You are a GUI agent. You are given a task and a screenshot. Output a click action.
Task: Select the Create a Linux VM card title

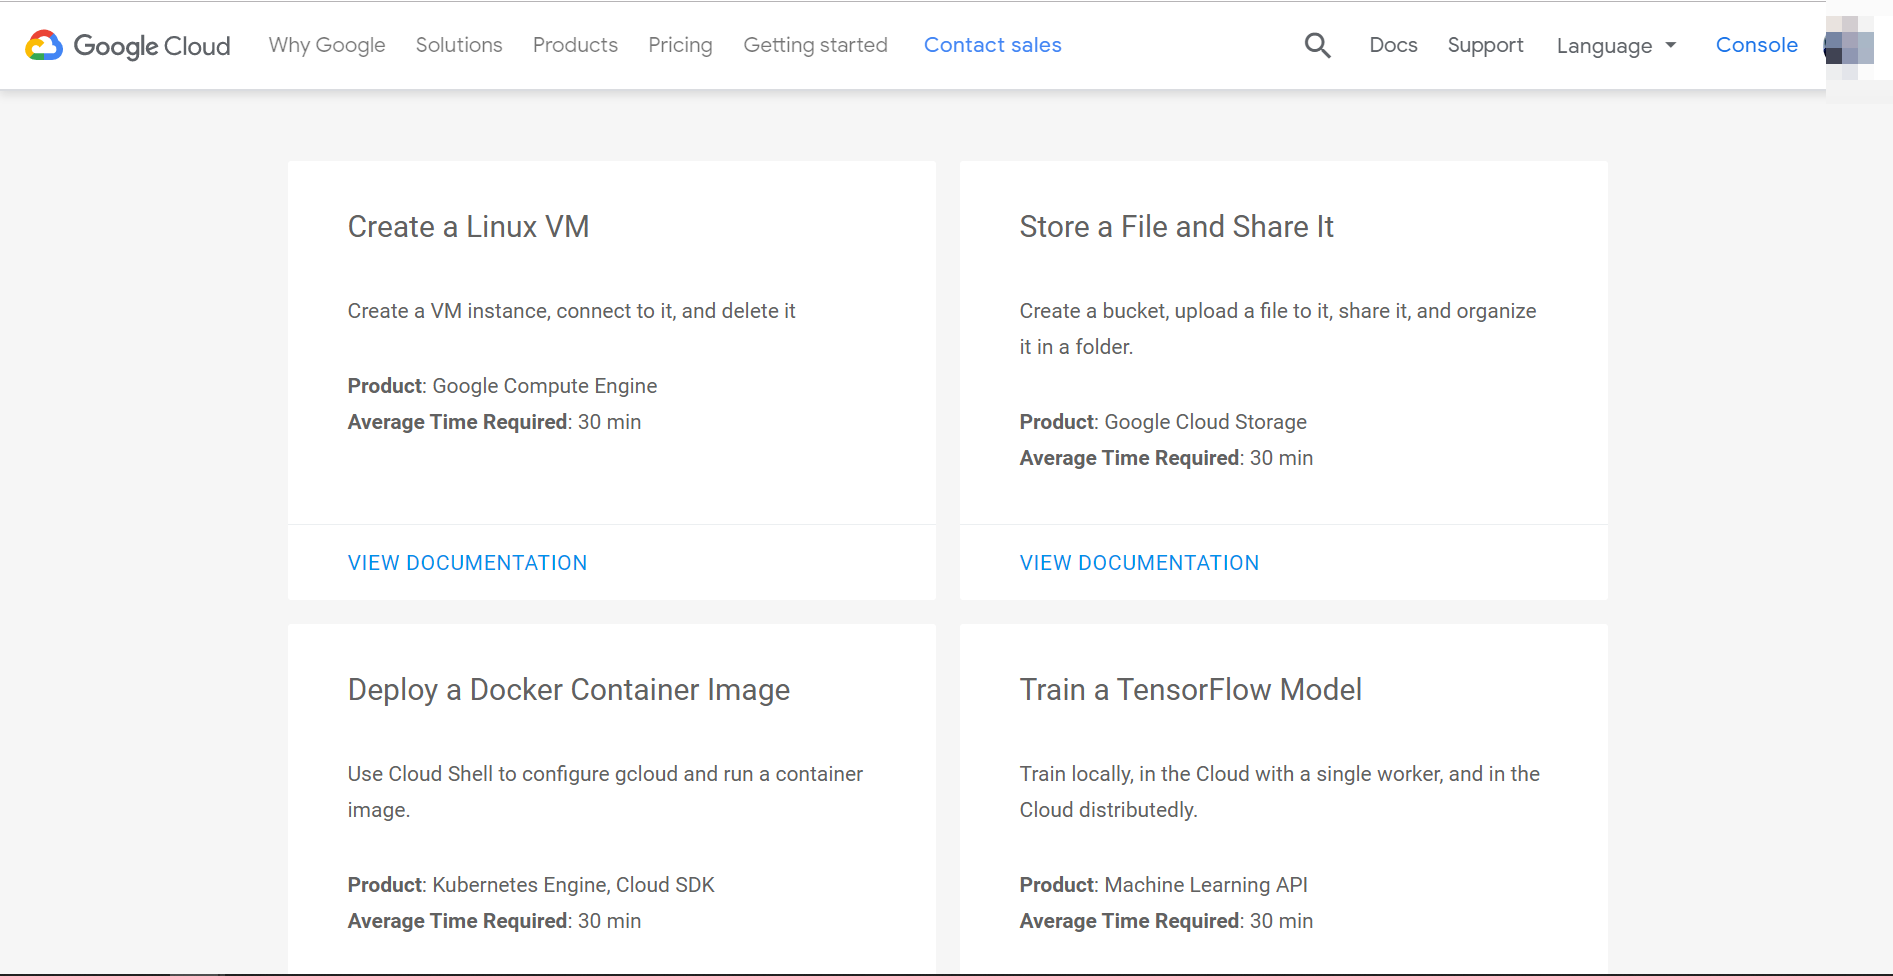[x=468, y=227]
